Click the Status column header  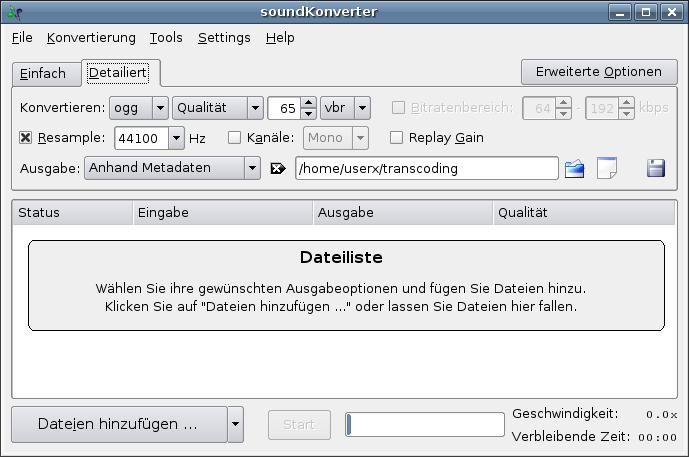pos(73,213)
